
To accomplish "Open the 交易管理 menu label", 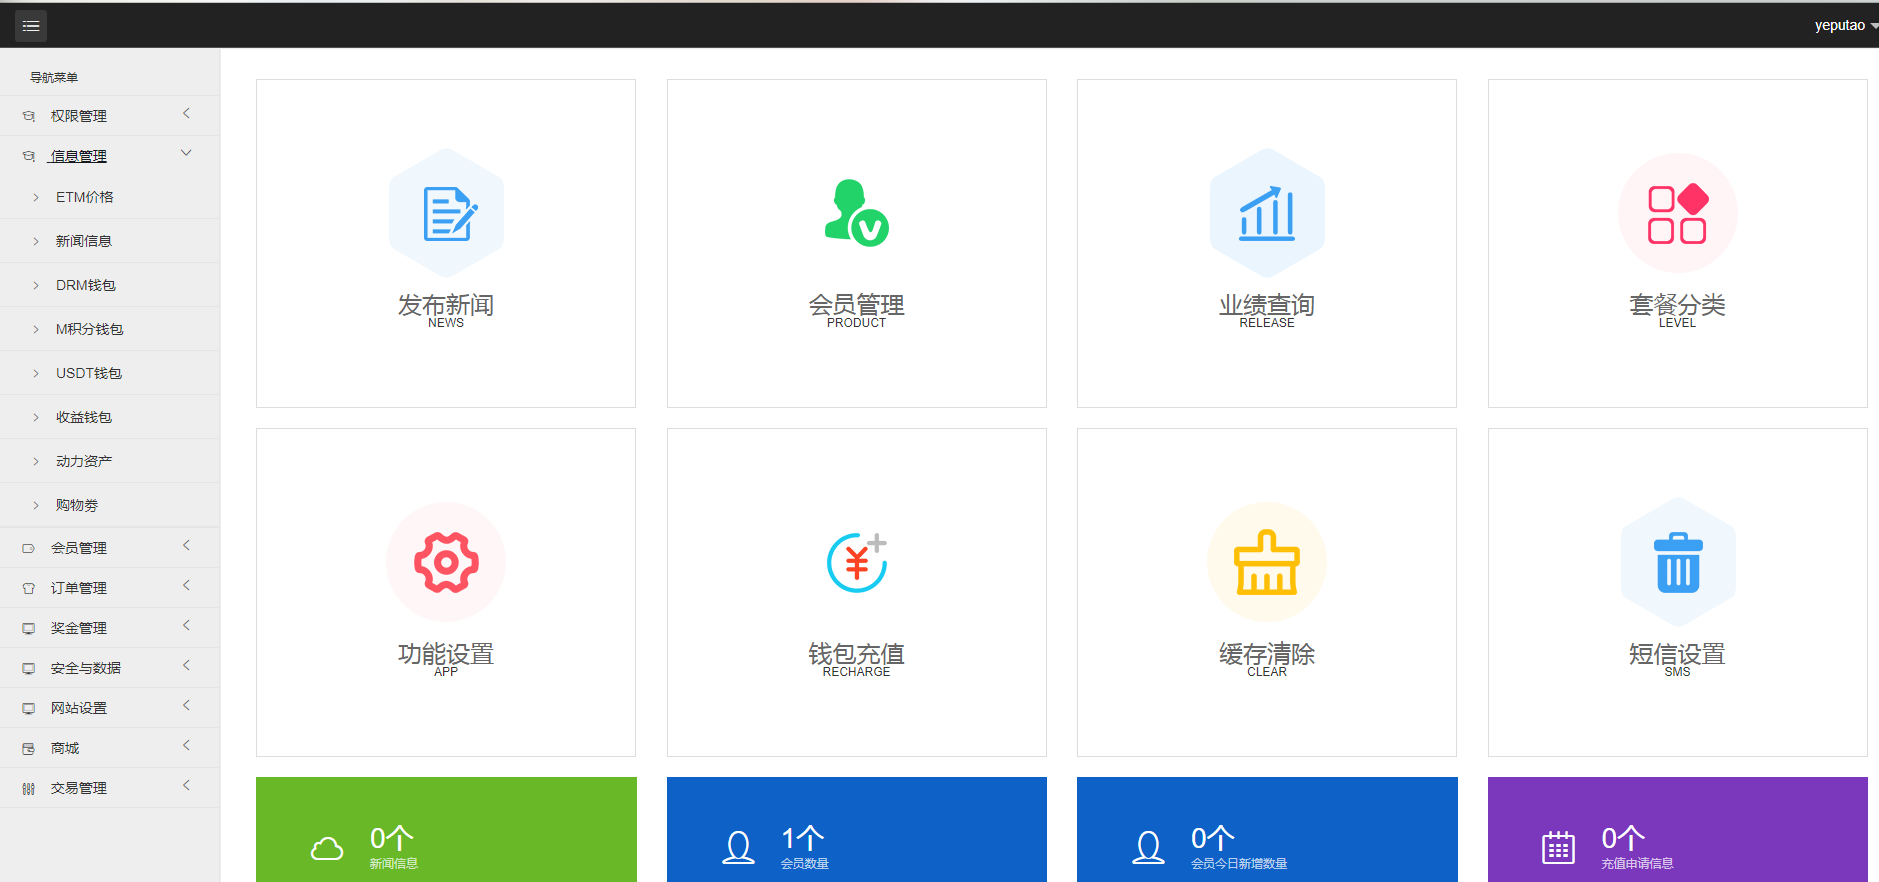I will click(x=79, y=788).
